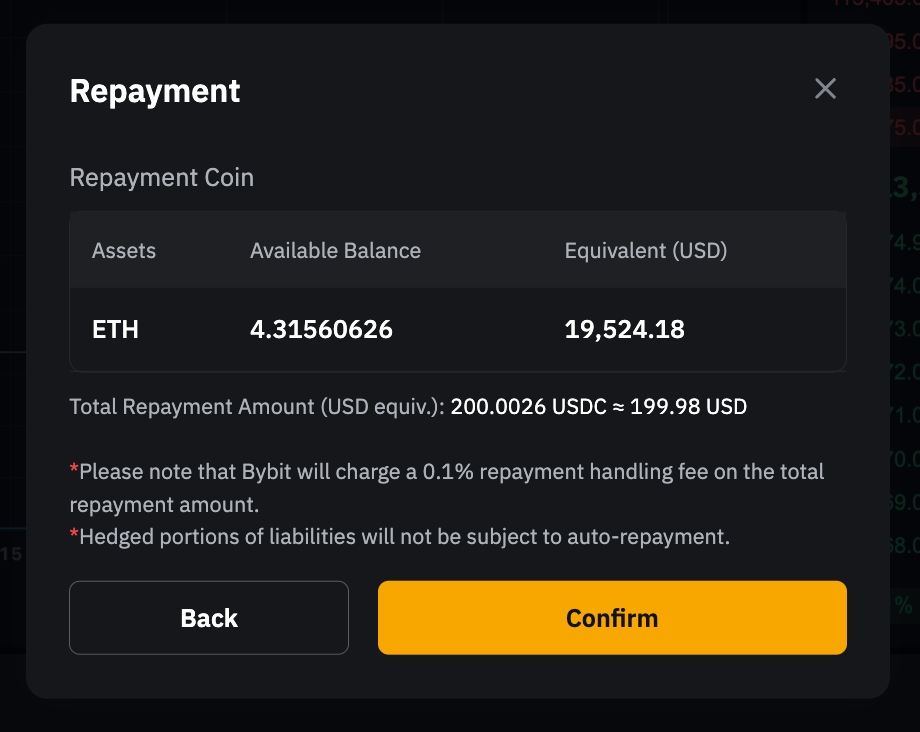Close the Repayment dialog with the X icon
The height and width of the screenshot is (732, 920).
825,89
